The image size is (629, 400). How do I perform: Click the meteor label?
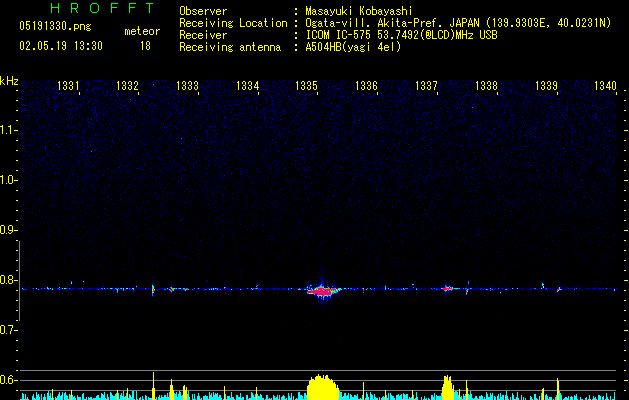(142, 31)
